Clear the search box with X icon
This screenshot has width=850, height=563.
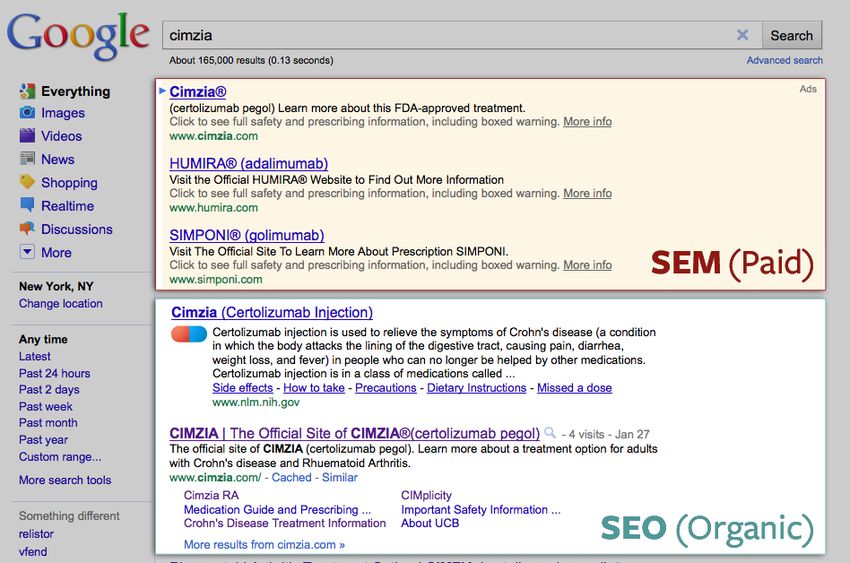[742, 35]
